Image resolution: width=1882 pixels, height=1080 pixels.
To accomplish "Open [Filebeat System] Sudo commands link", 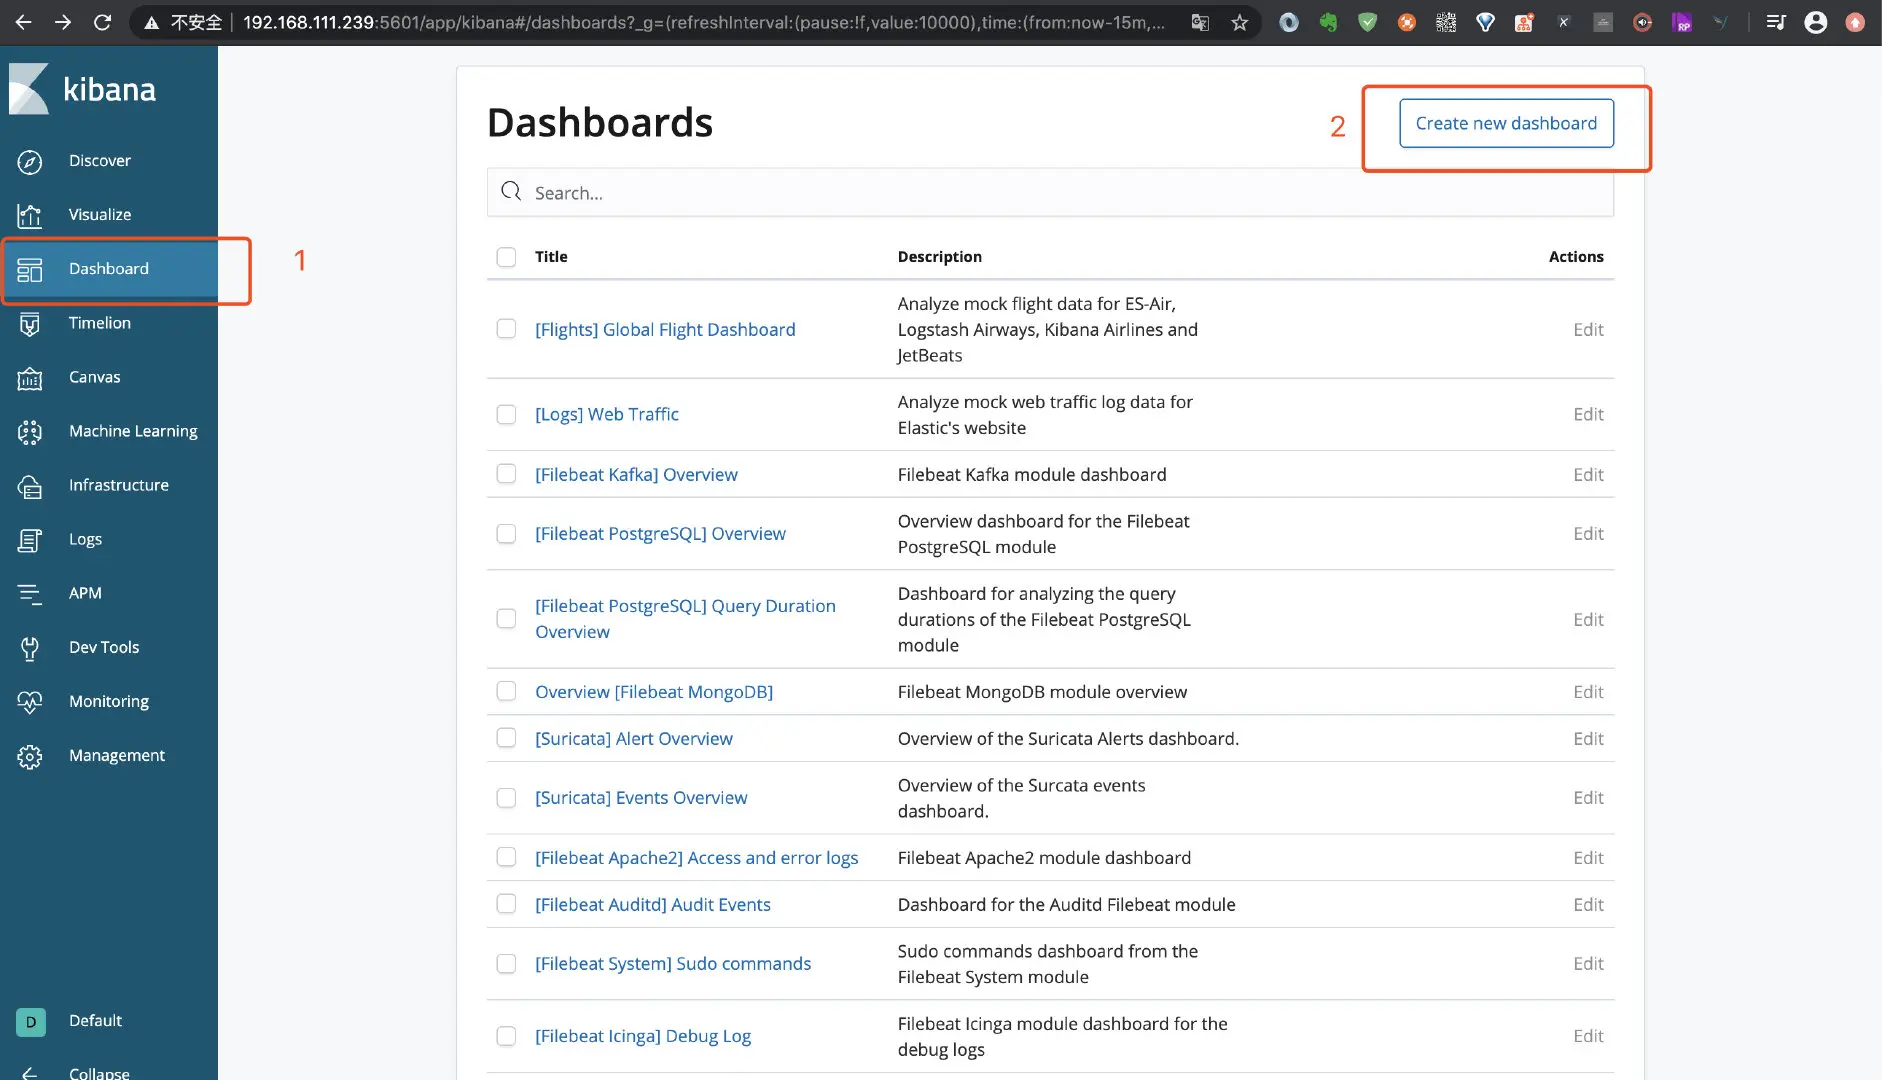I will pyautogui.click(x=673, y=964).
